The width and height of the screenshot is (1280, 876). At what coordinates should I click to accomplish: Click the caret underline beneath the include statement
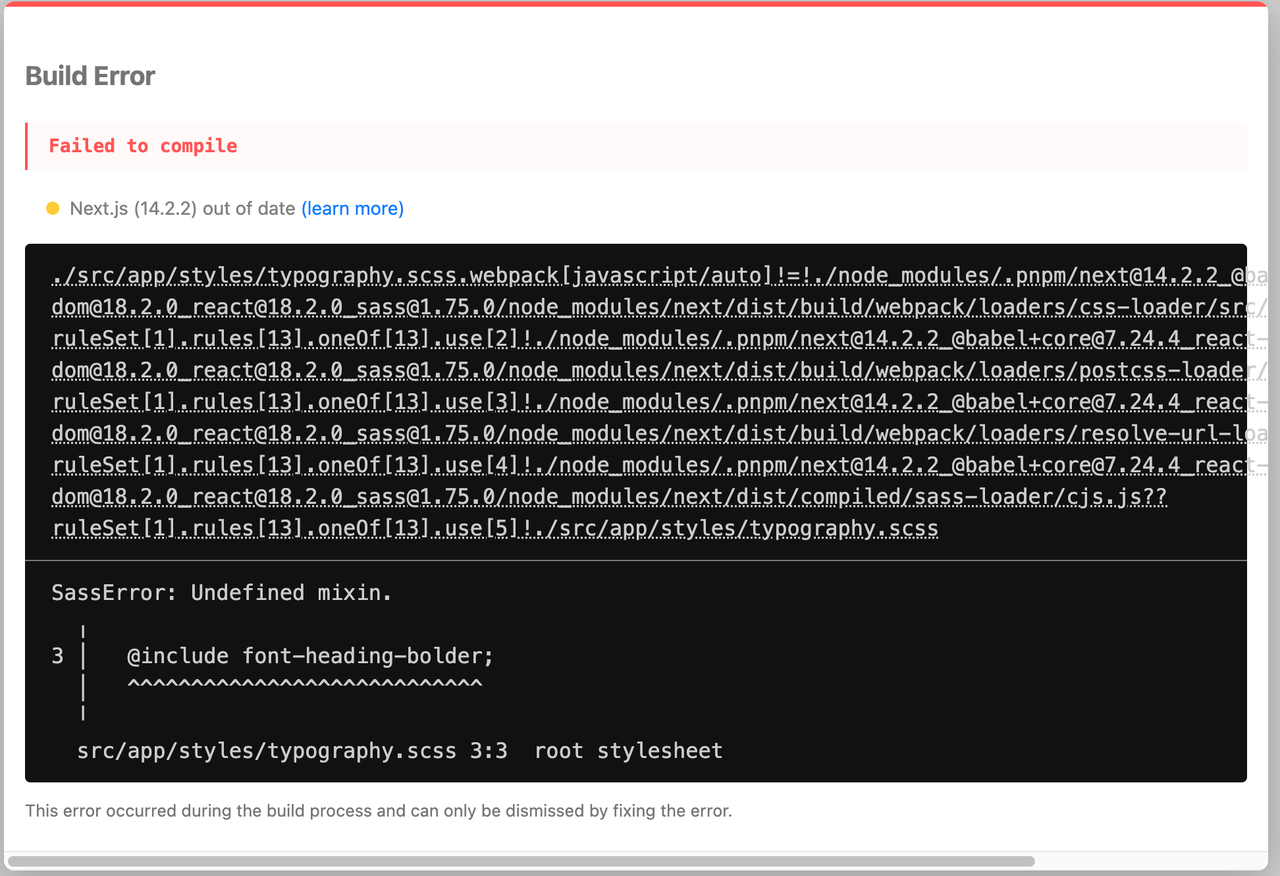tap(305, 685)
